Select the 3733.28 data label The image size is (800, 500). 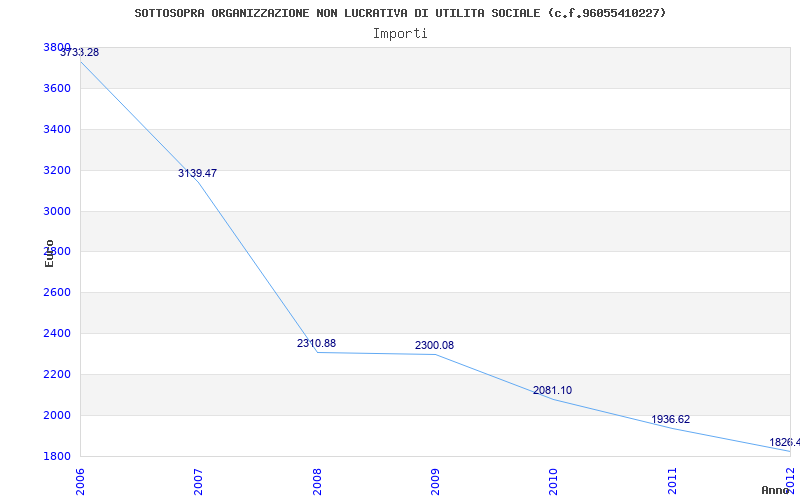80,52
